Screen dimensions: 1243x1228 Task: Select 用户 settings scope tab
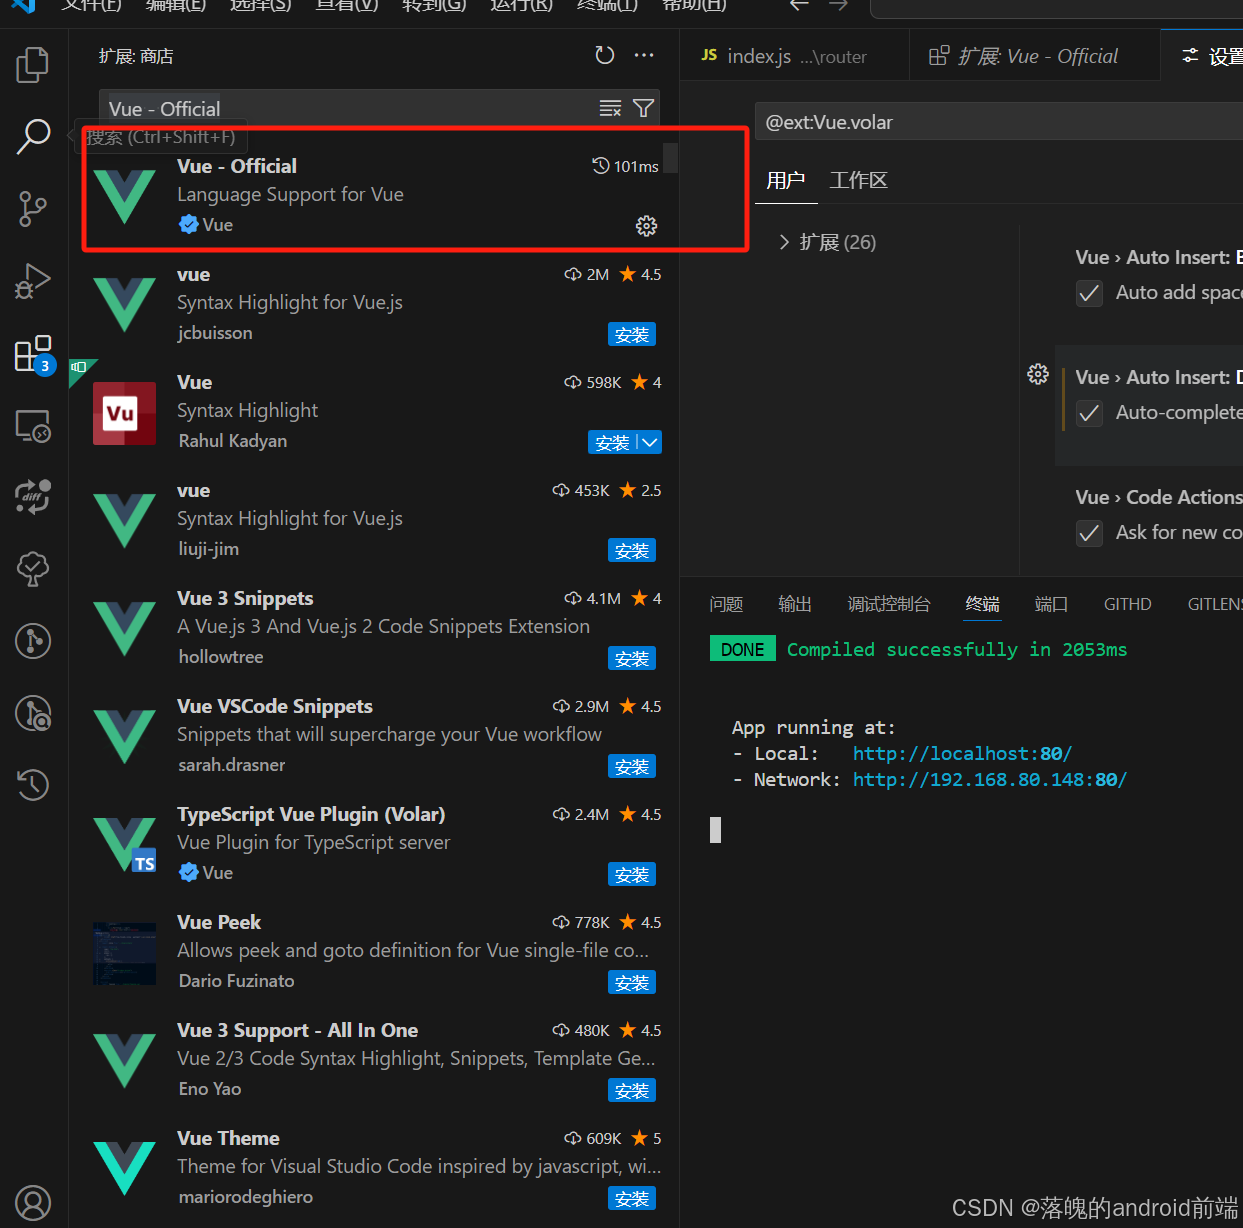tap(785, 180)
